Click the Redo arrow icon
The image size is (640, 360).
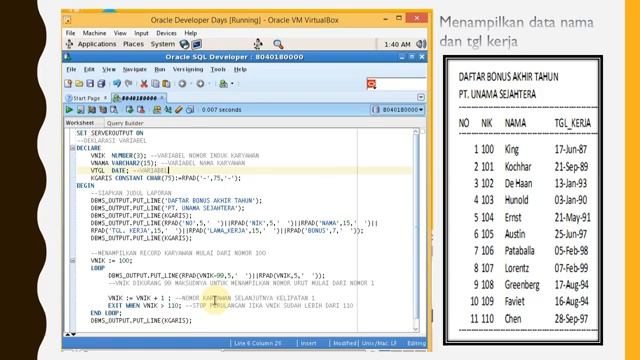coord(129,84)
